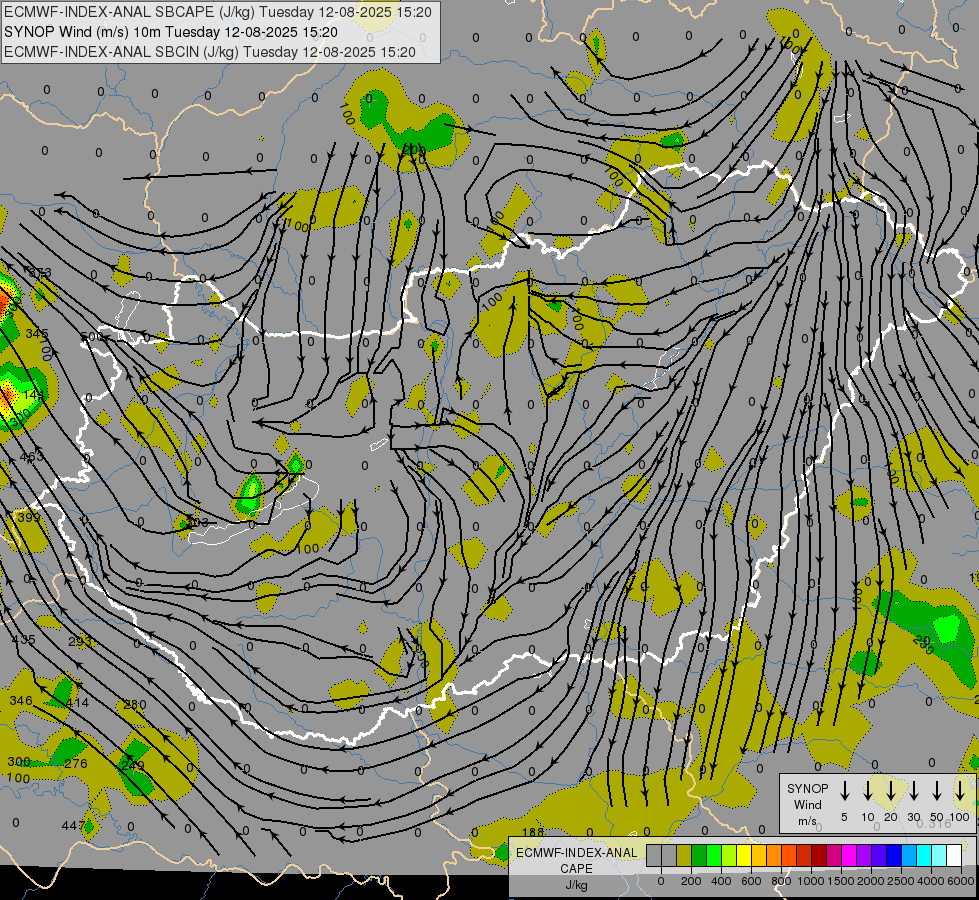Select the bright green CAPE legend swatch
Viewport: 979px width, 900px height.
point(714,856)
